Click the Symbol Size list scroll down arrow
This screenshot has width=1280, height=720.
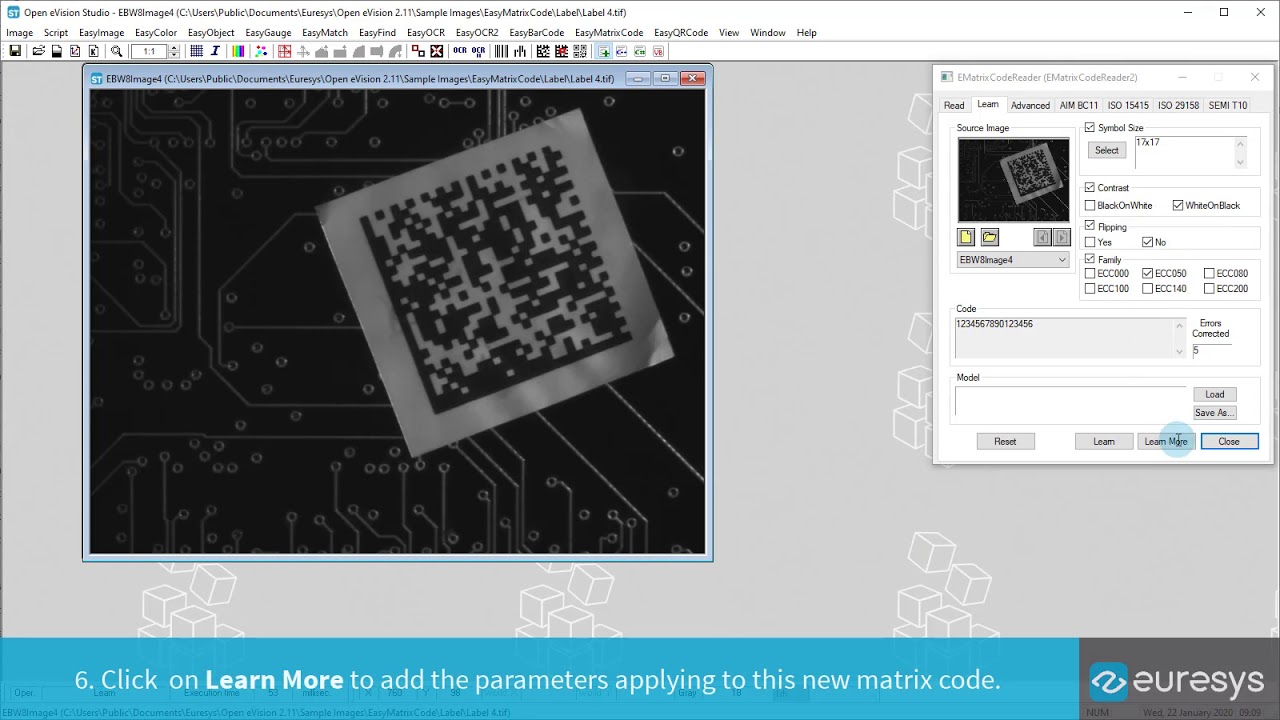point(1241,162)
